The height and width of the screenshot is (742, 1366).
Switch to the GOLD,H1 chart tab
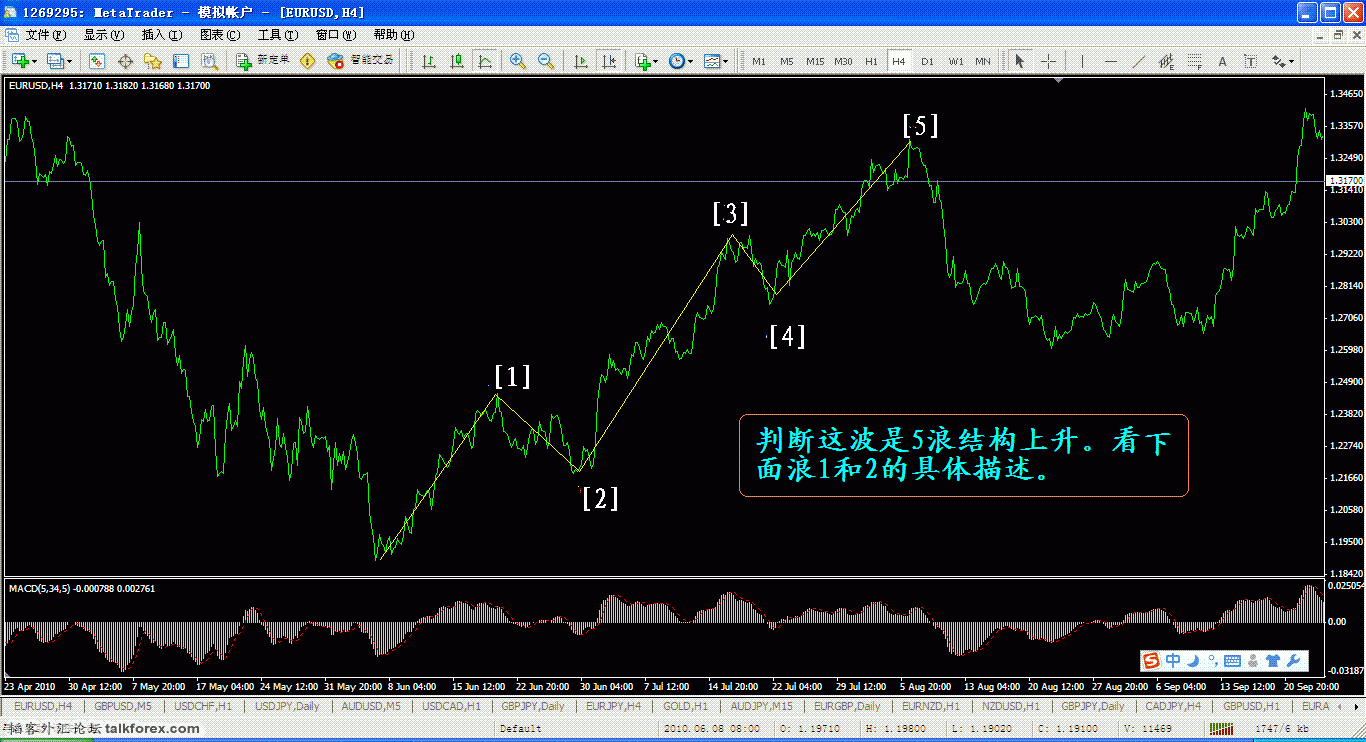[685, 706]
